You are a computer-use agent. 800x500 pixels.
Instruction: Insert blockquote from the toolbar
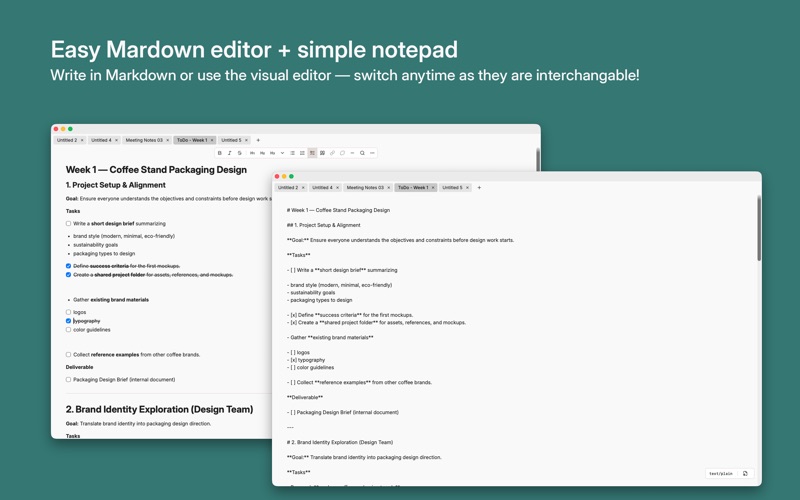(322, 153)
